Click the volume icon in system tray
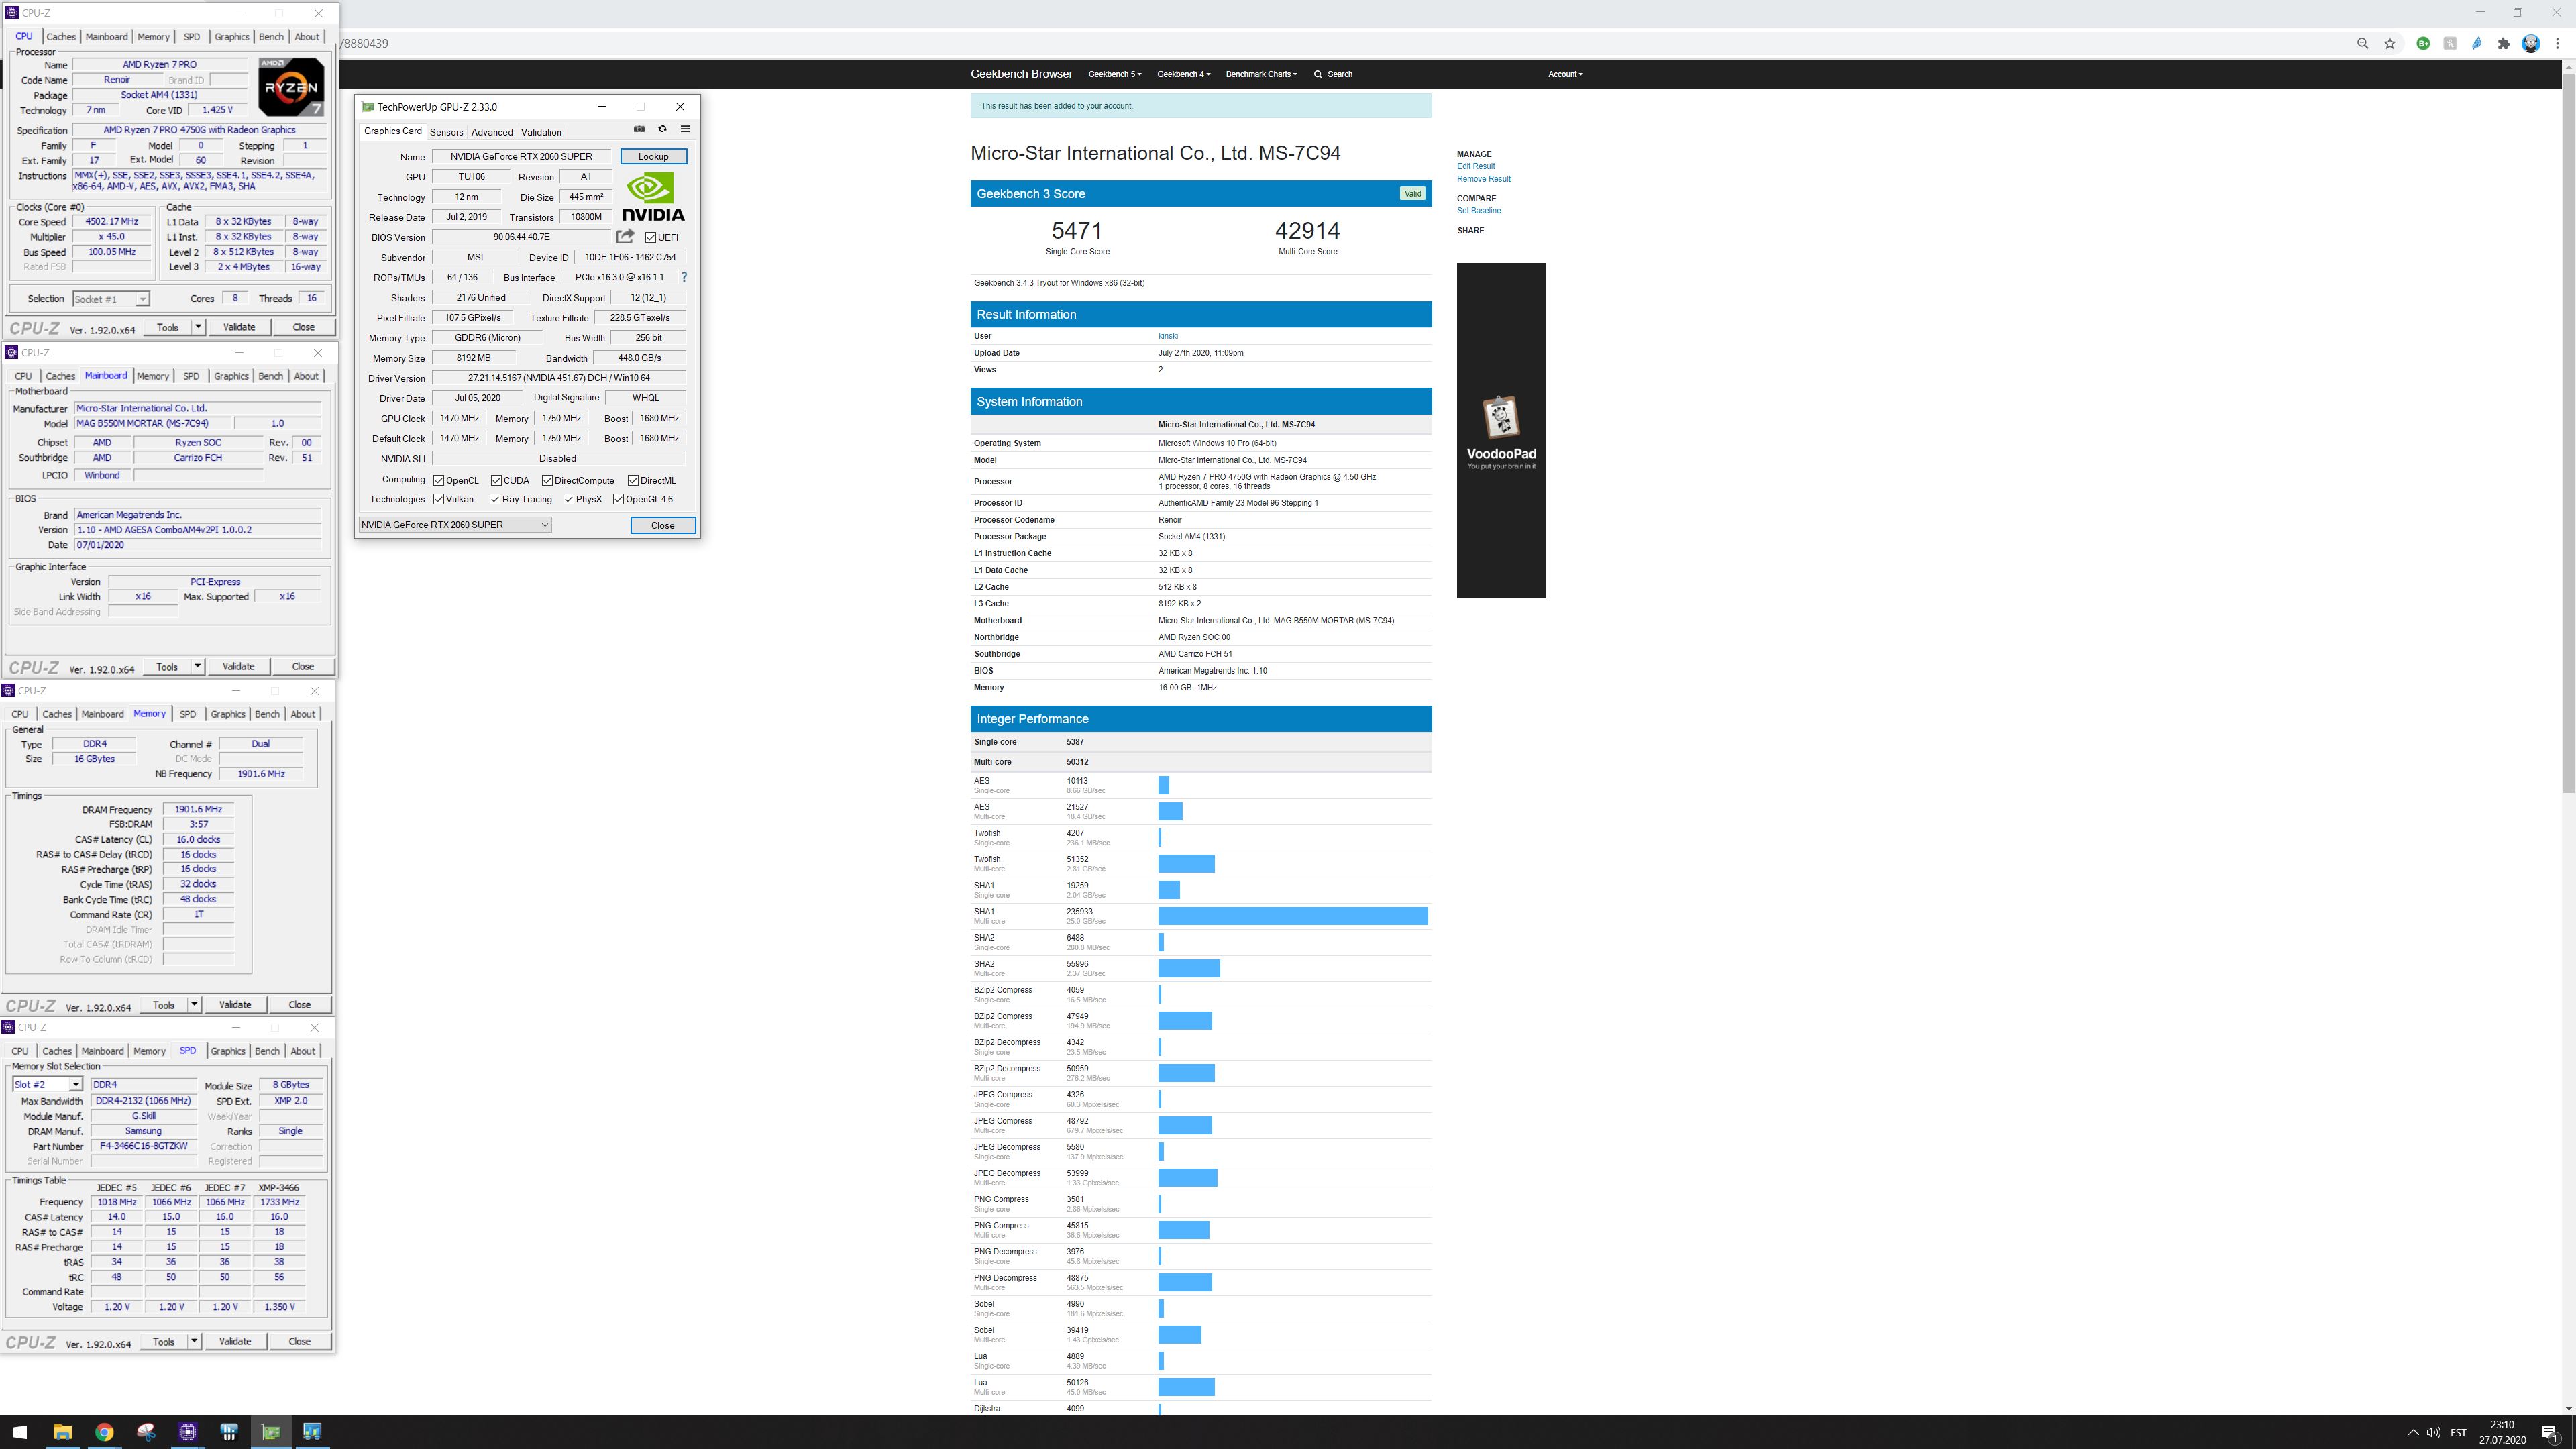Viewport: 2576px width, 1449px height. (x=2433, y=1433)
